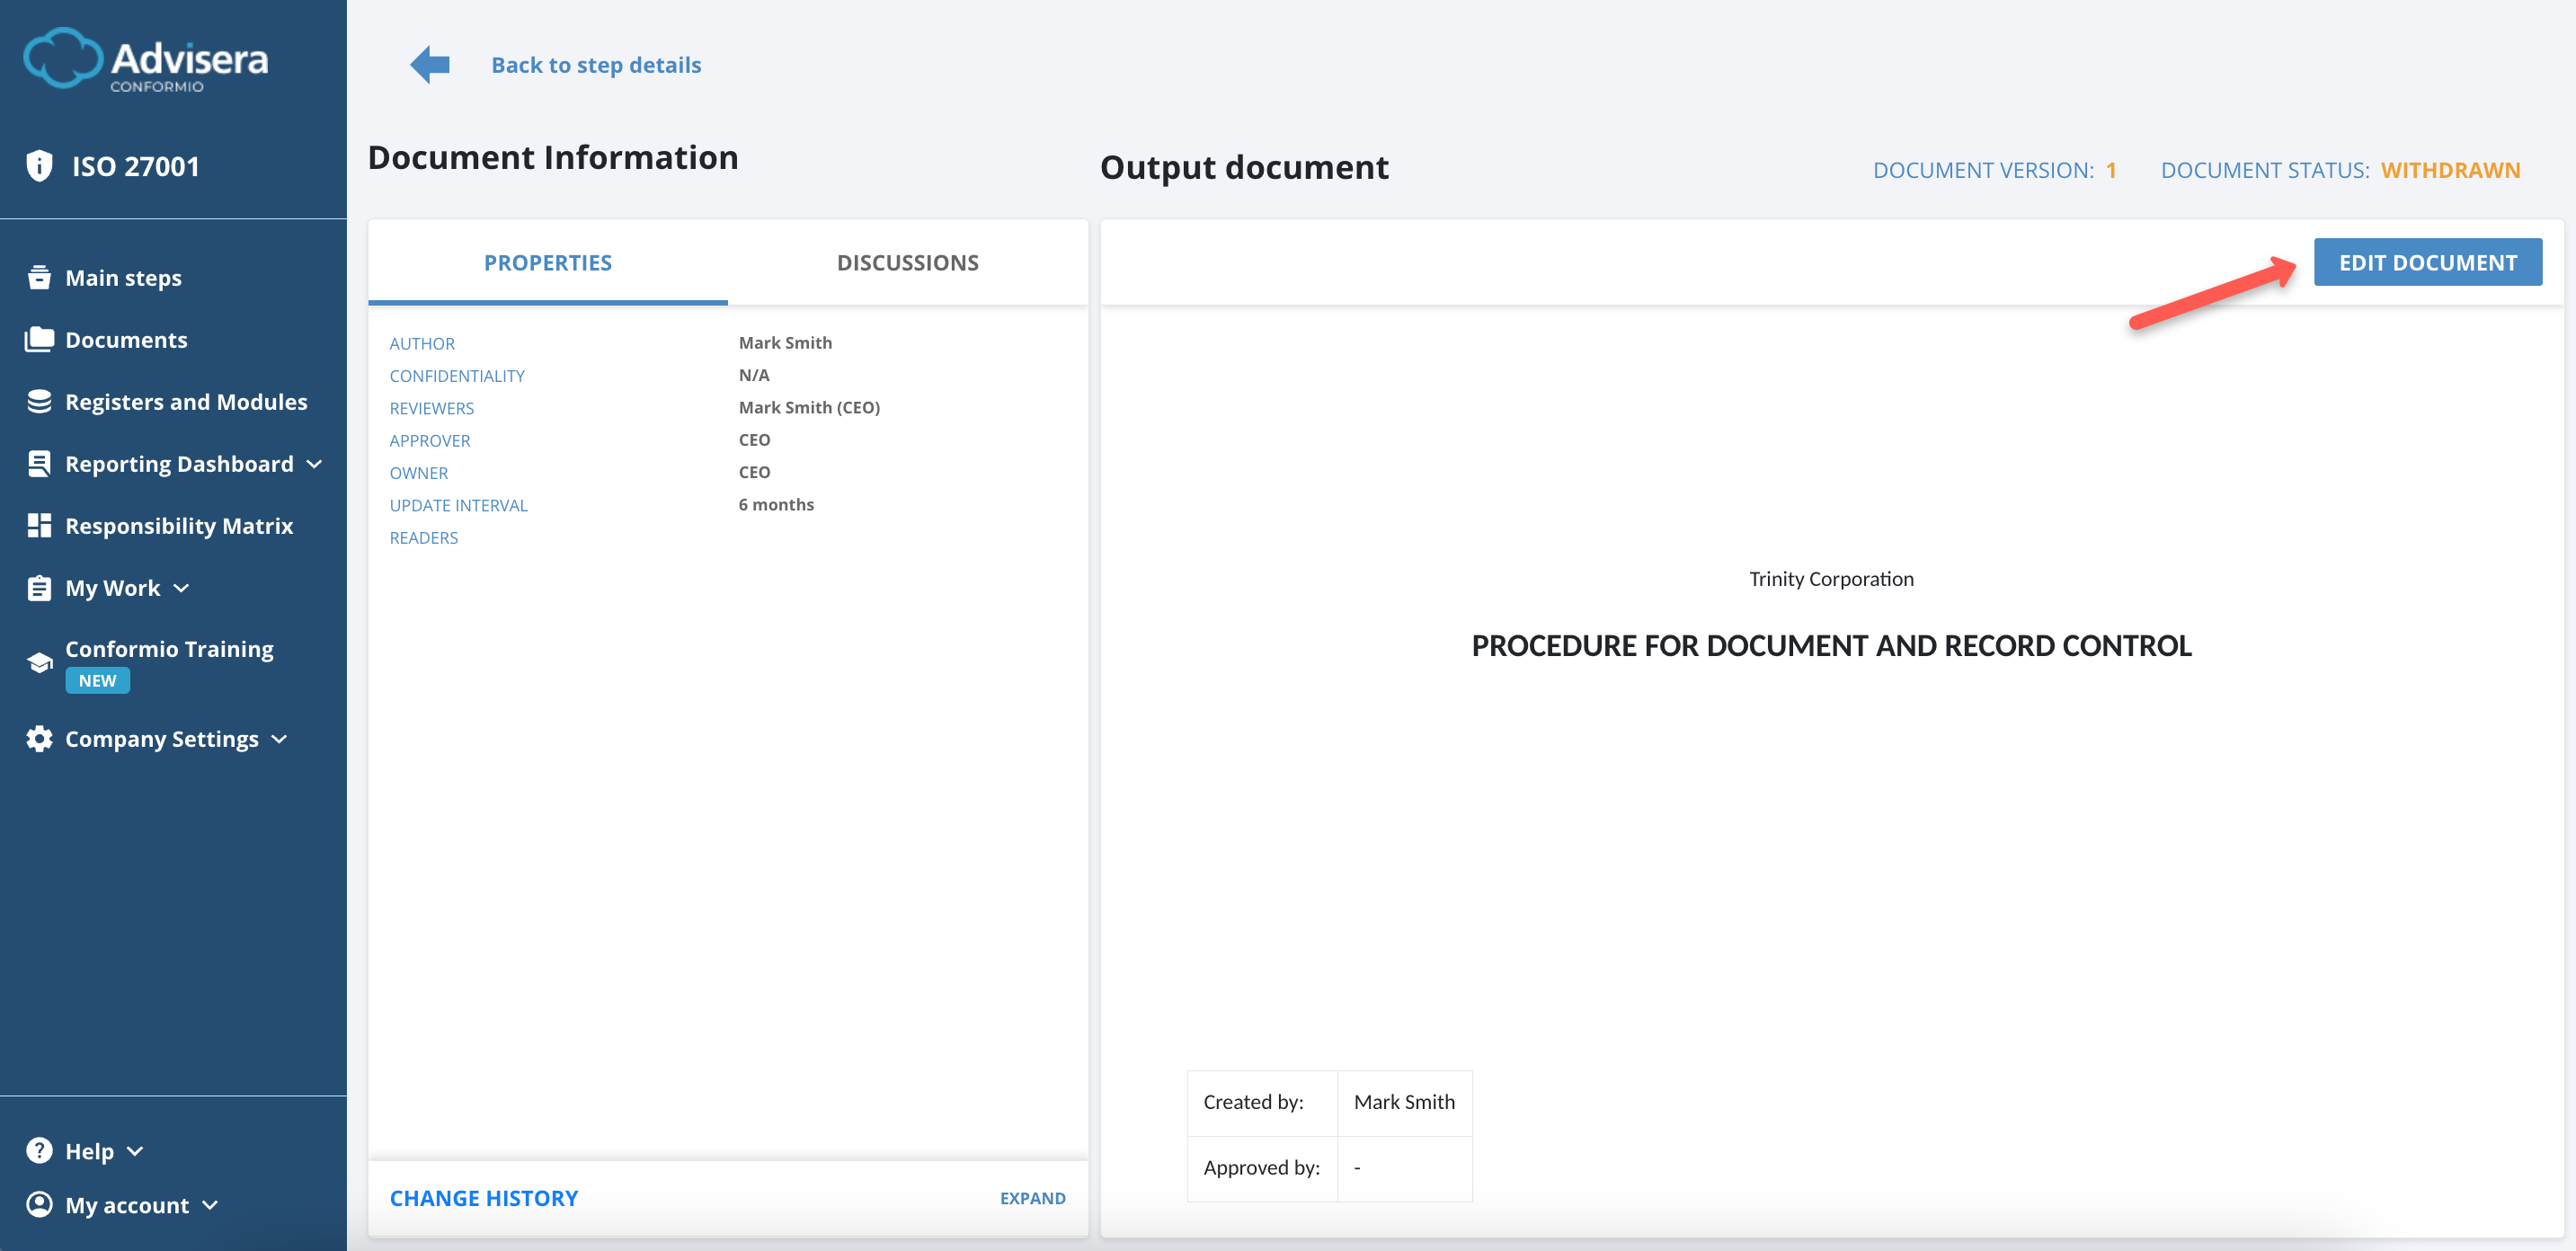Switch to the Discussions tab
2576x1251 pixels.
click(x=907, y=262)
